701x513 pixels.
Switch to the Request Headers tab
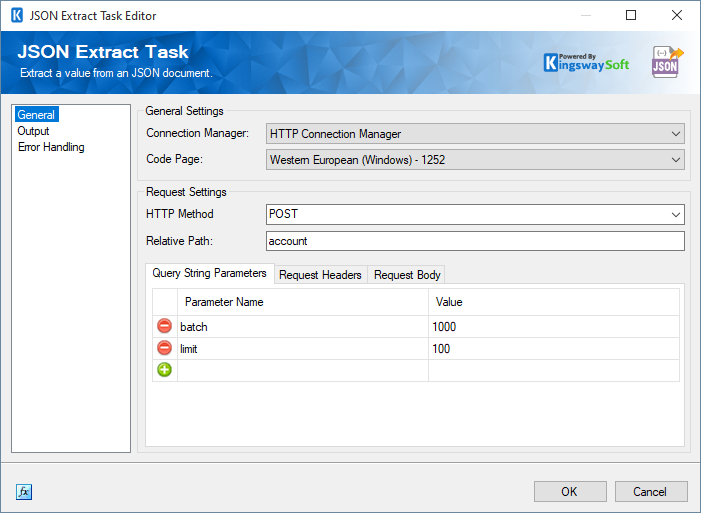pyautogui.click(x=320, y=275)
